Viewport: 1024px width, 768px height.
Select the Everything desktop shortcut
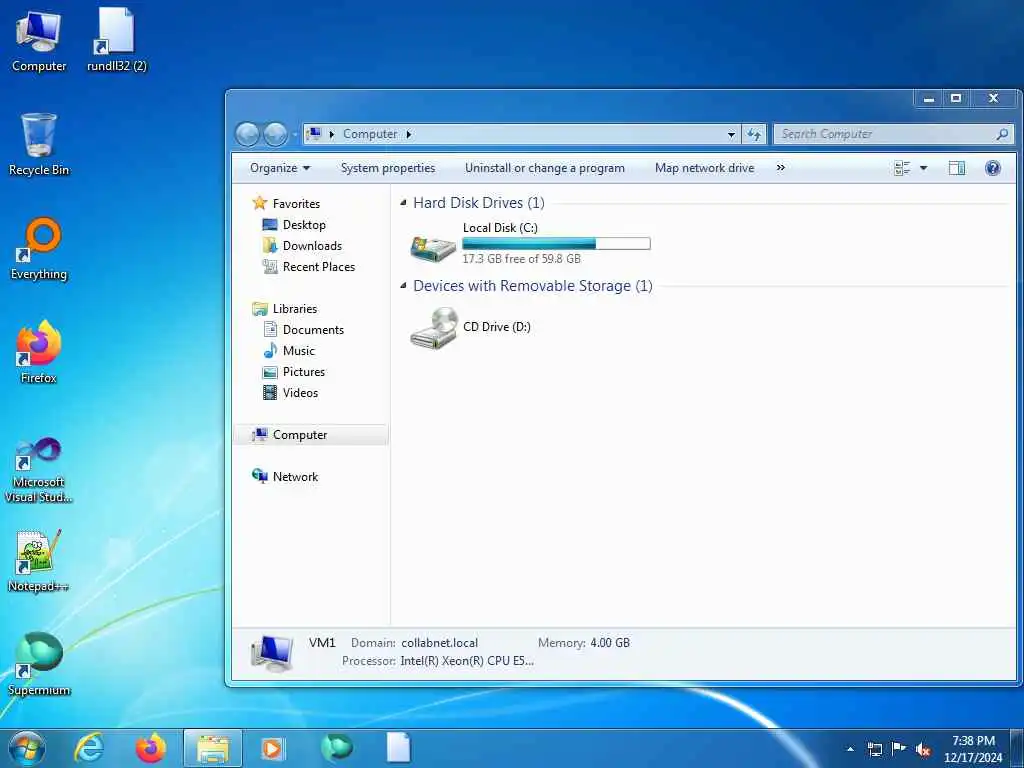pos(39,248)
